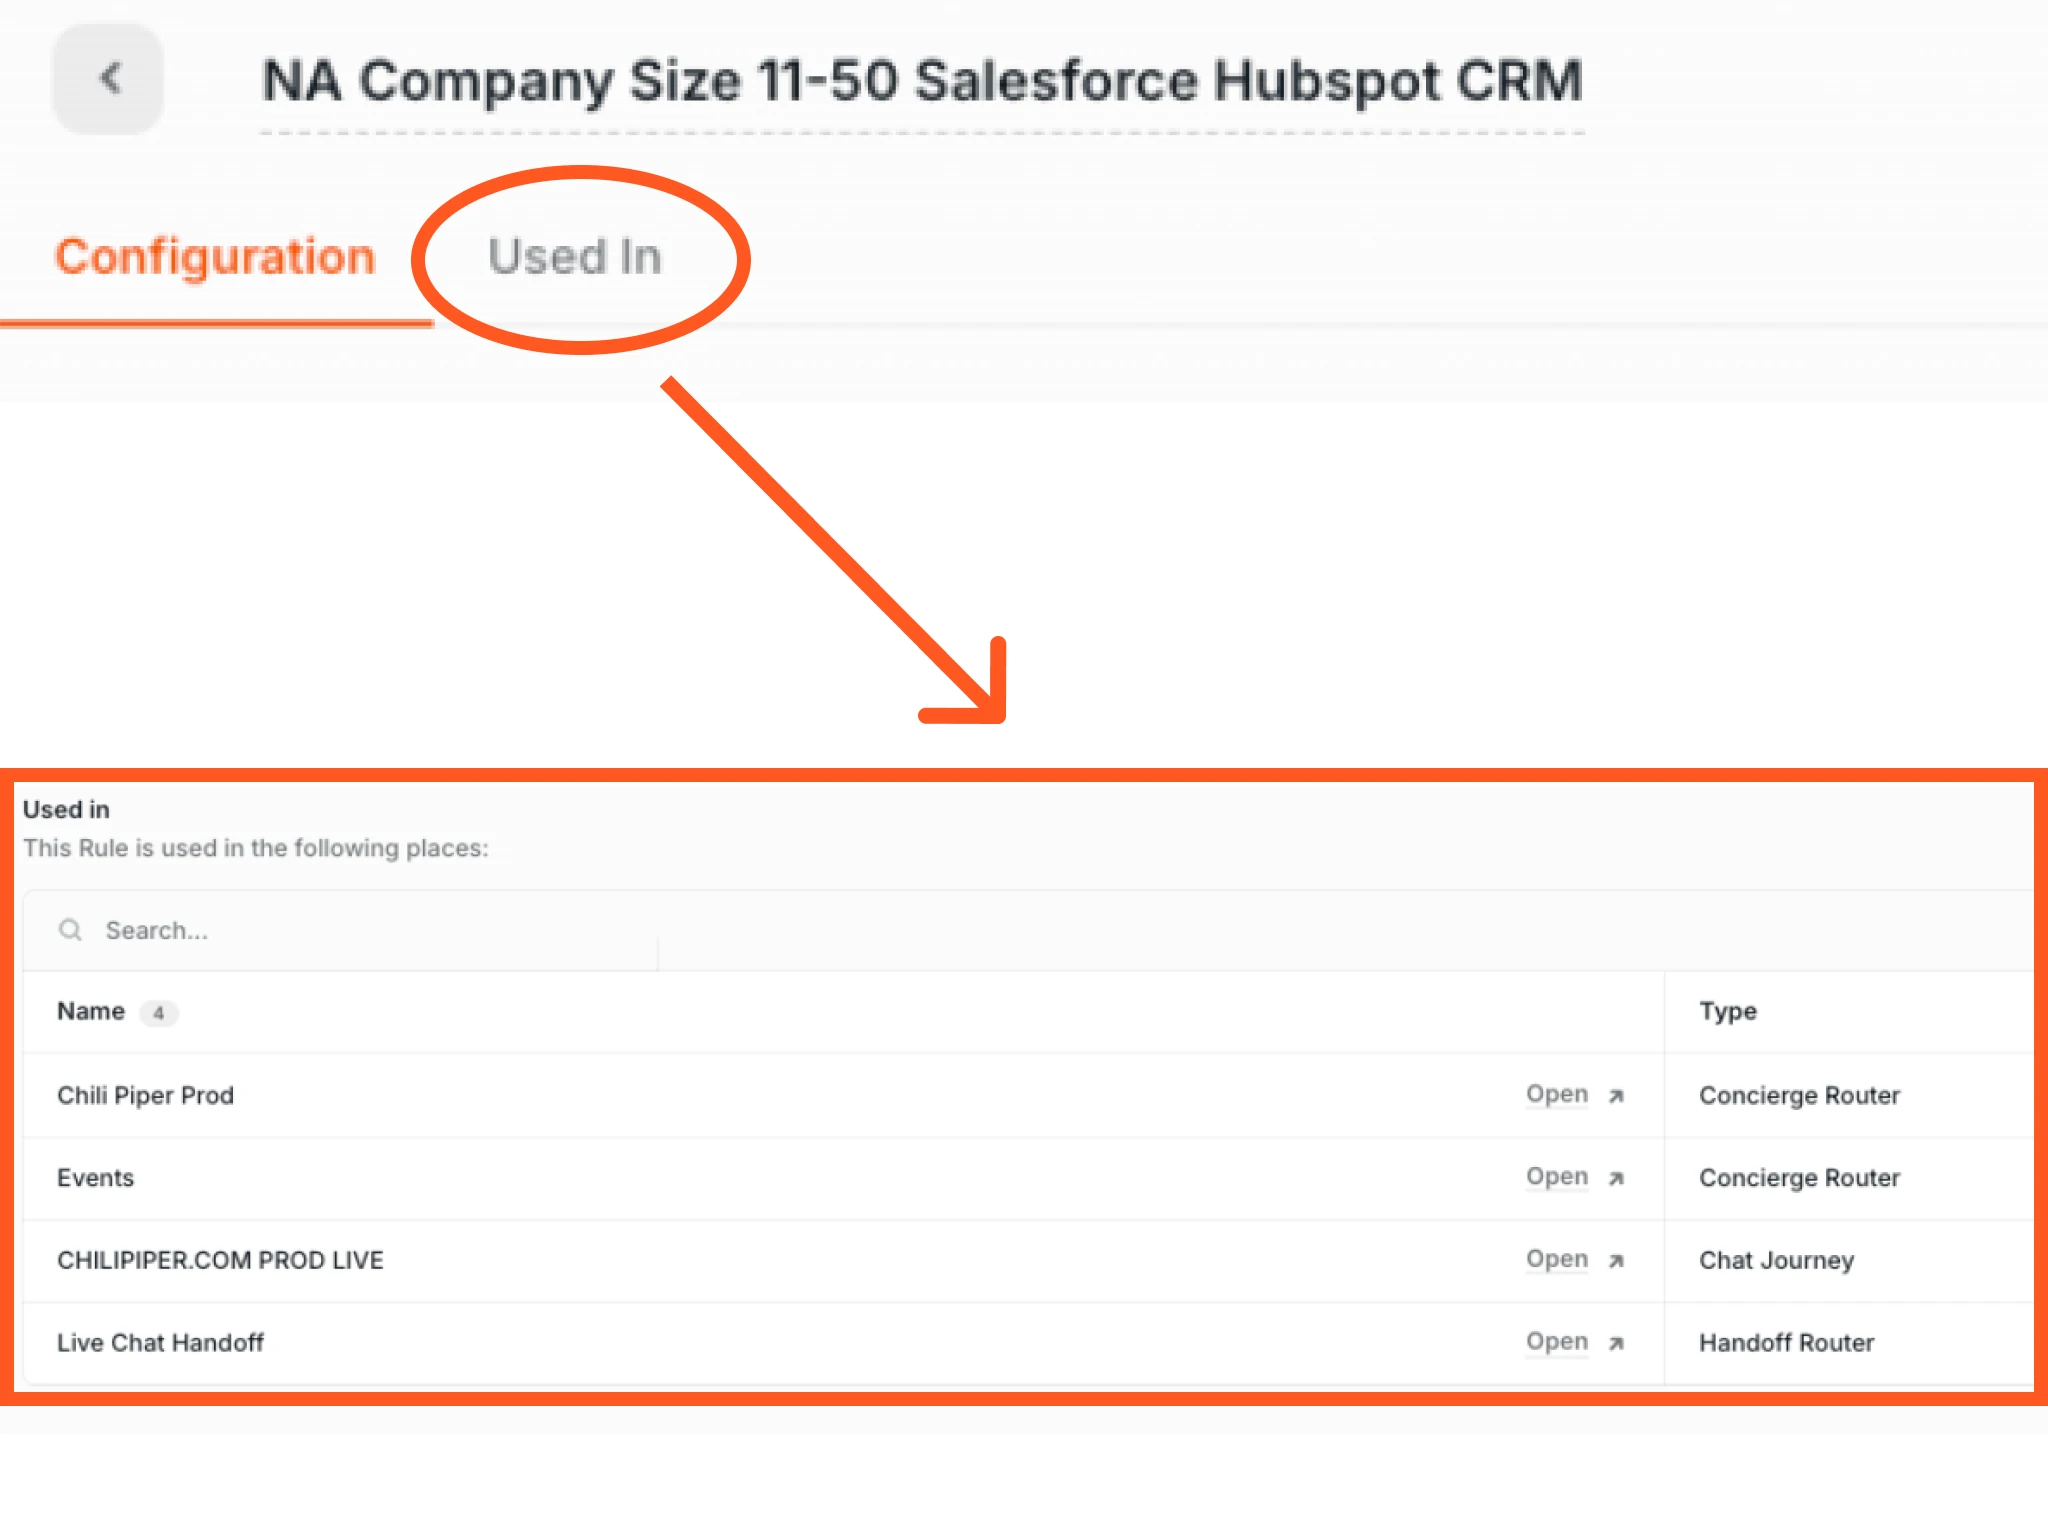2048x1536 pixels.
Task: Click the 'Handoff Router' type cell
Action: coord(1786,1342)
